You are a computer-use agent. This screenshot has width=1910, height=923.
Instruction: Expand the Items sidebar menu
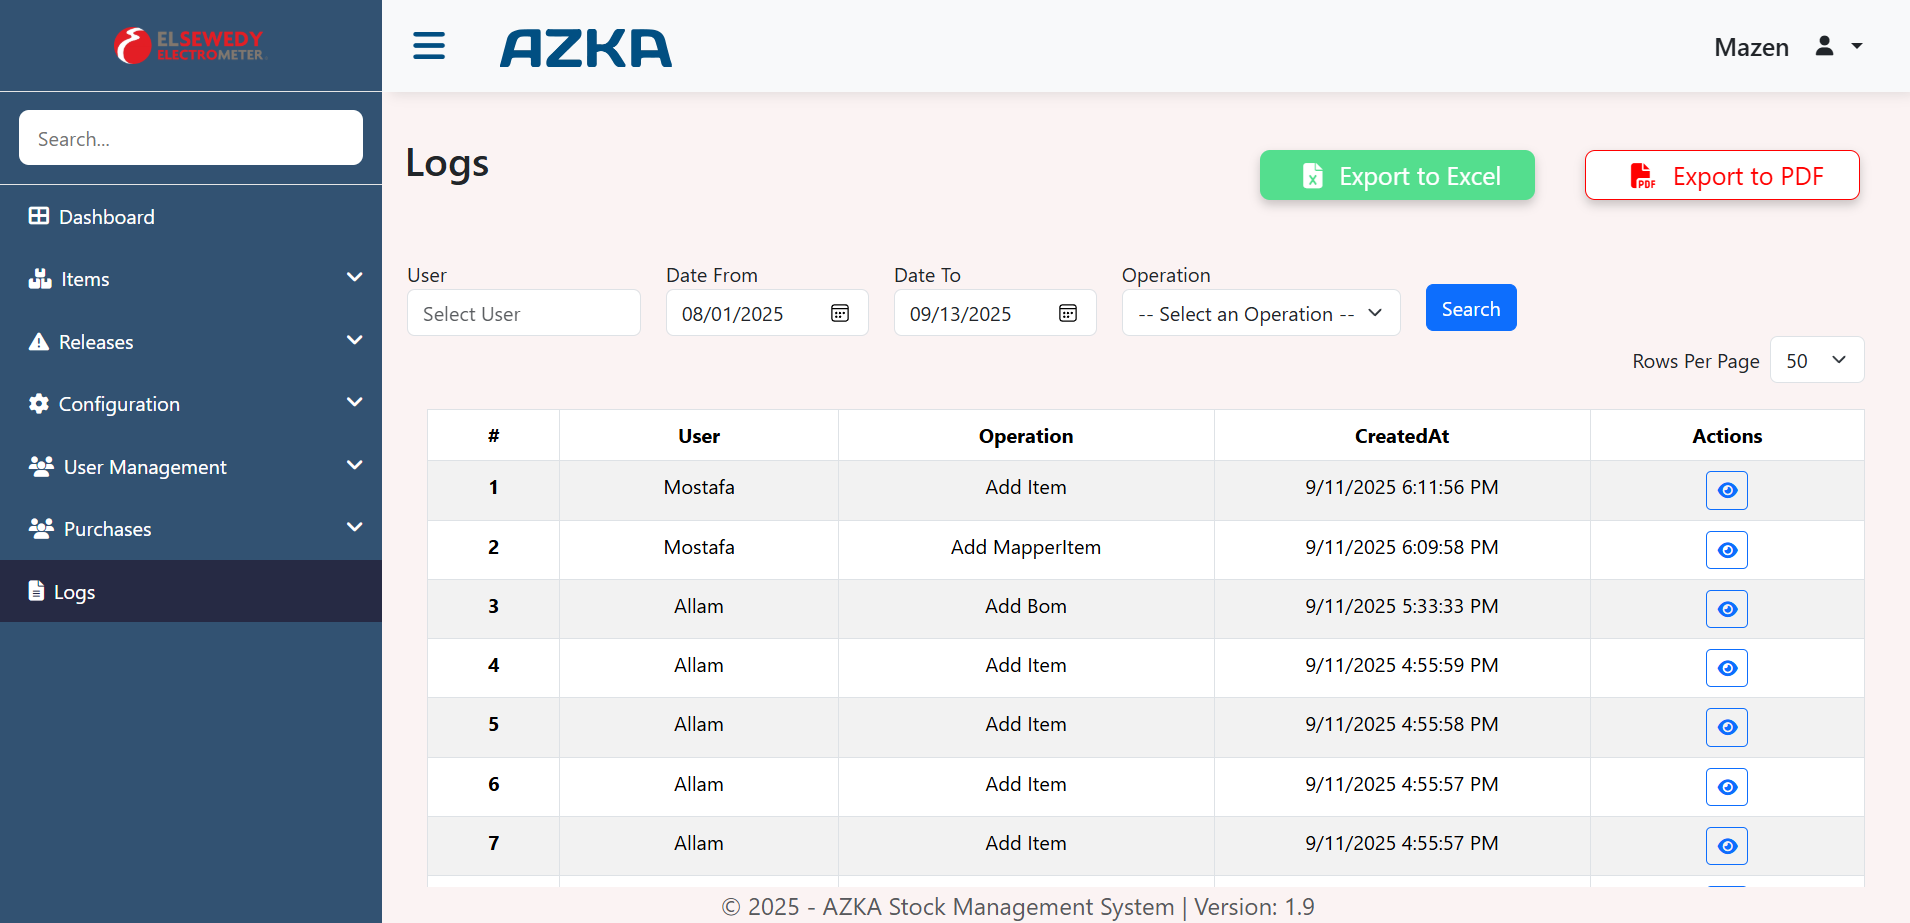coord(190,279)
